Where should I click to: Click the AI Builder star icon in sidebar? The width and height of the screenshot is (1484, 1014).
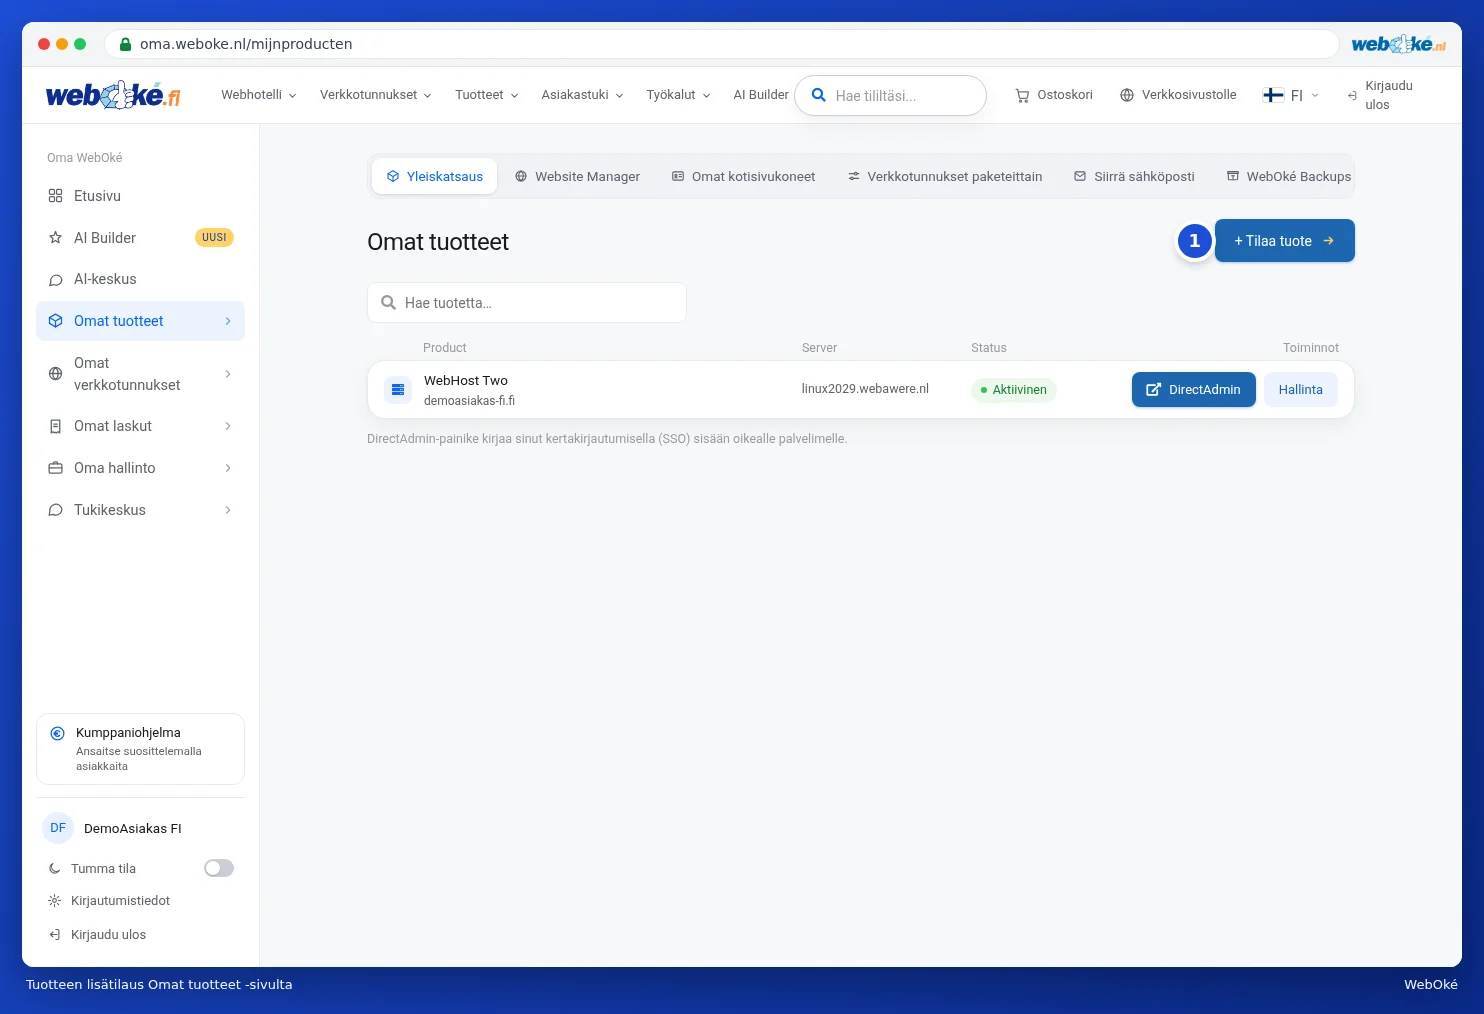55,238
